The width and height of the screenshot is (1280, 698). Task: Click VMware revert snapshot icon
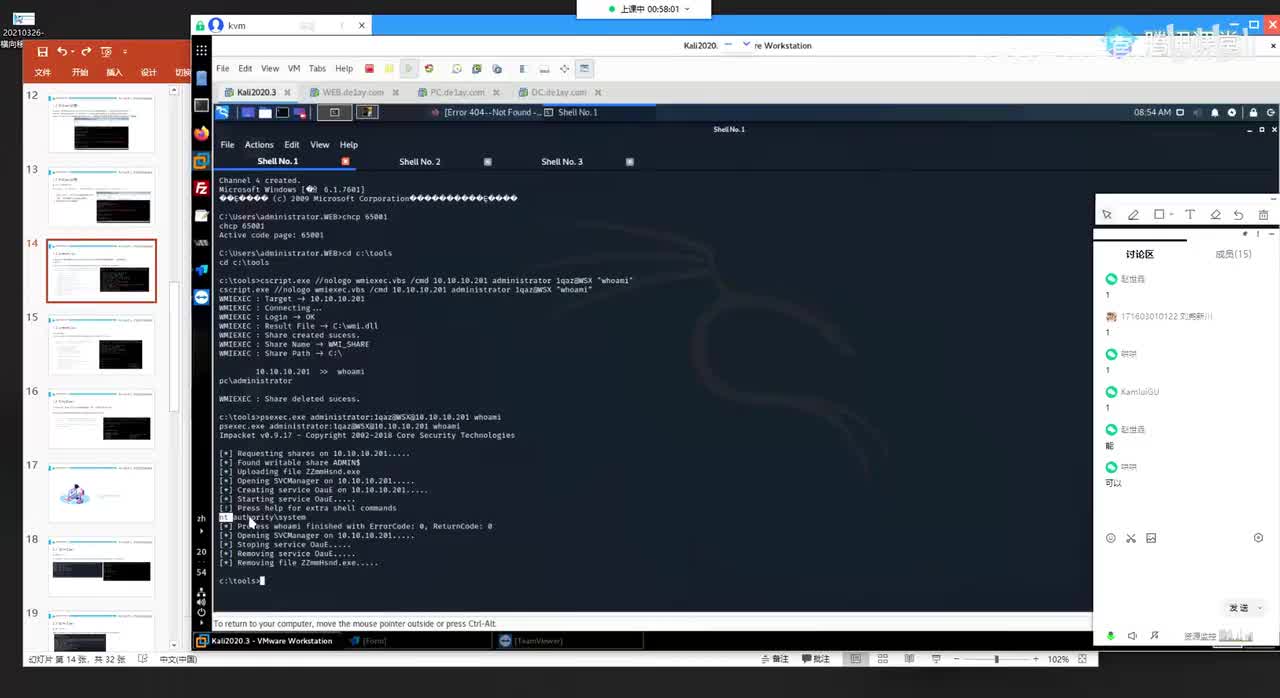(476, 69)
